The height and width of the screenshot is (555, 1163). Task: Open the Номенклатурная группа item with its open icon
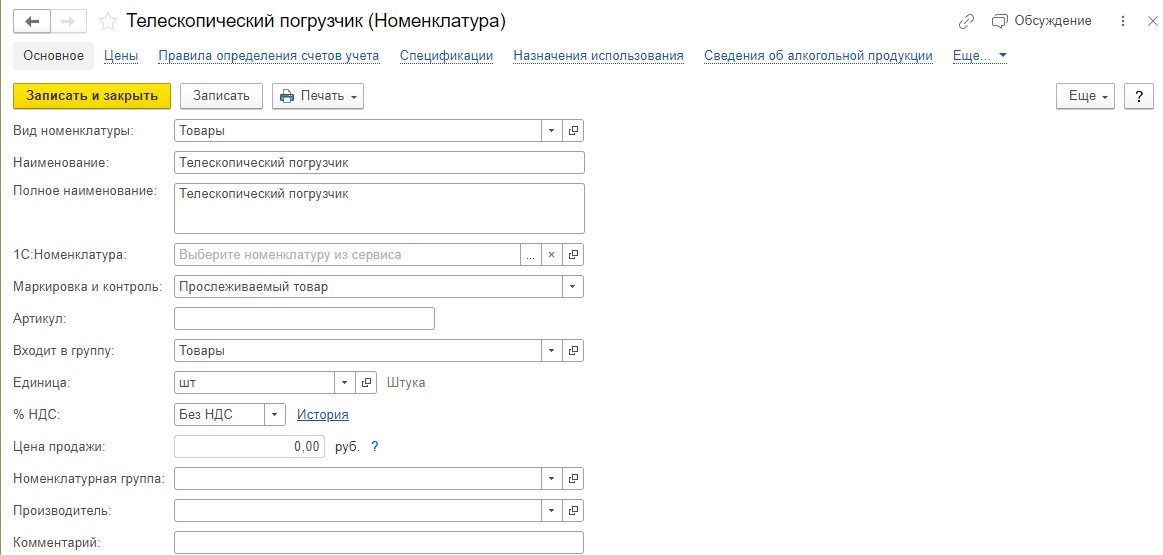click(573, 479)
